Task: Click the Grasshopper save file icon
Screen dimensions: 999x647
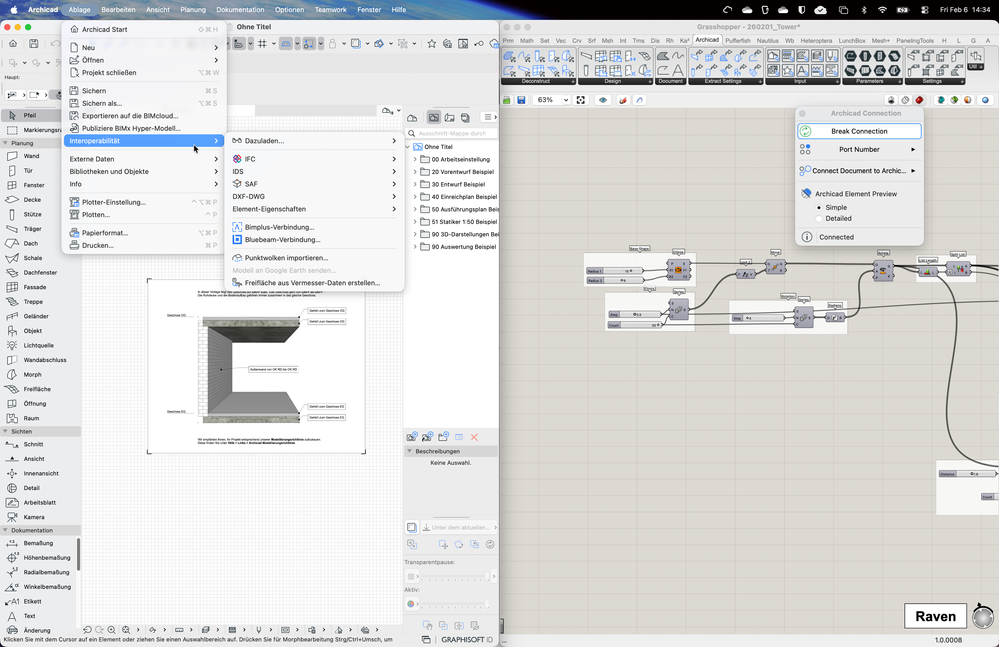Action: click(521, 100)
